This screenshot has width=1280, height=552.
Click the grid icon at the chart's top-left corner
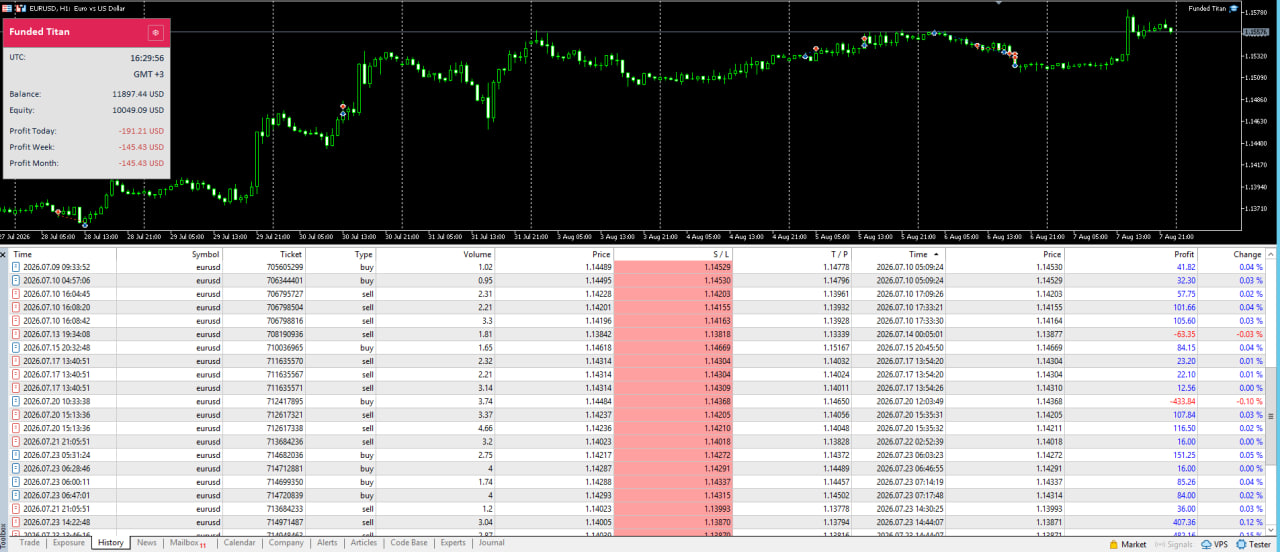click(7, 9)
